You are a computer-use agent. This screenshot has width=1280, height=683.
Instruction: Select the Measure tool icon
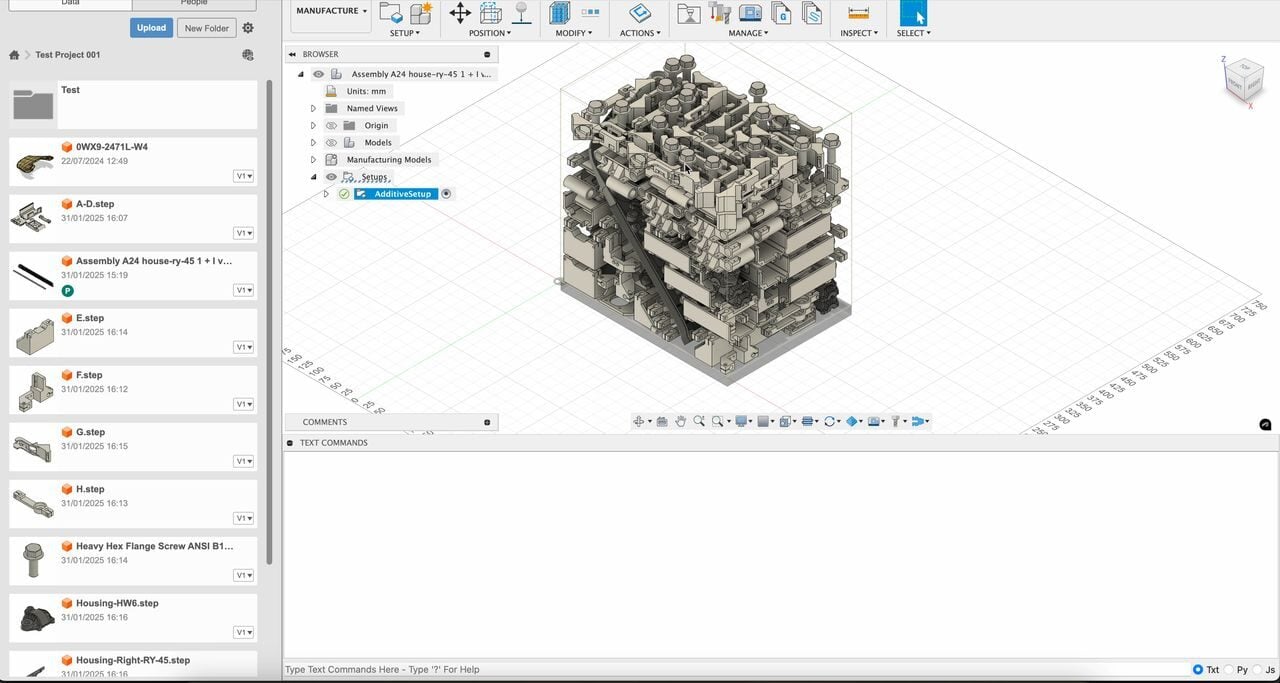pos(858,13)
